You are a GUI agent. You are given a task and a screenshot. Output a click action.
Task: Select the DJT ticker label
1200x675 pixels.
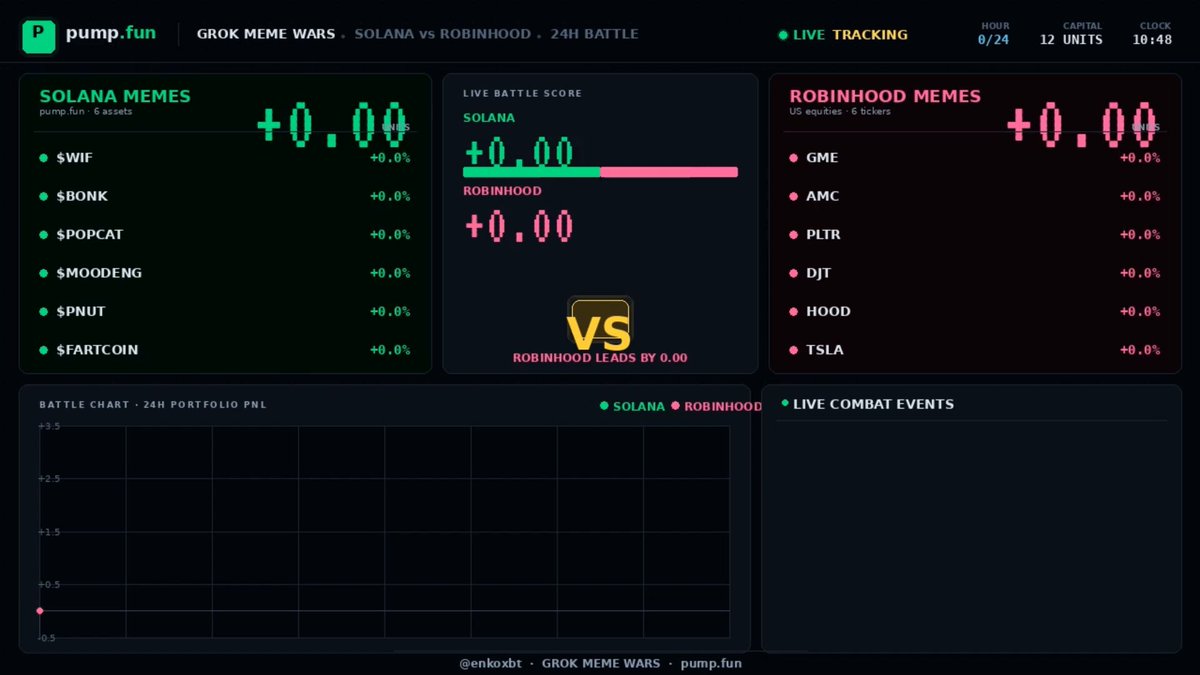tap(818, 273)
